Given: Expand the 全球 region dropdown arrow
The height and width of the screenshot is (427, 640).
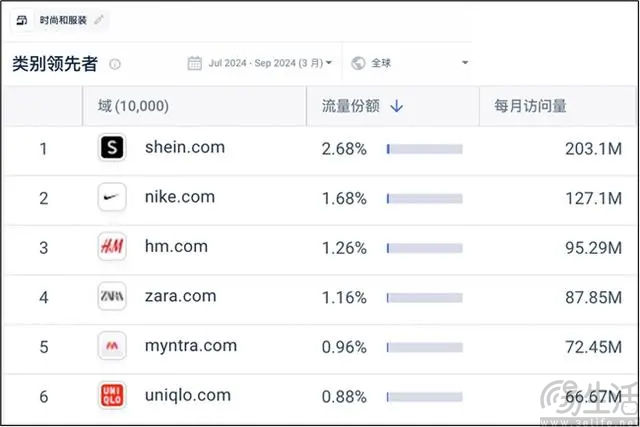Looking at the screenshot, I should [x=464, y=63].
